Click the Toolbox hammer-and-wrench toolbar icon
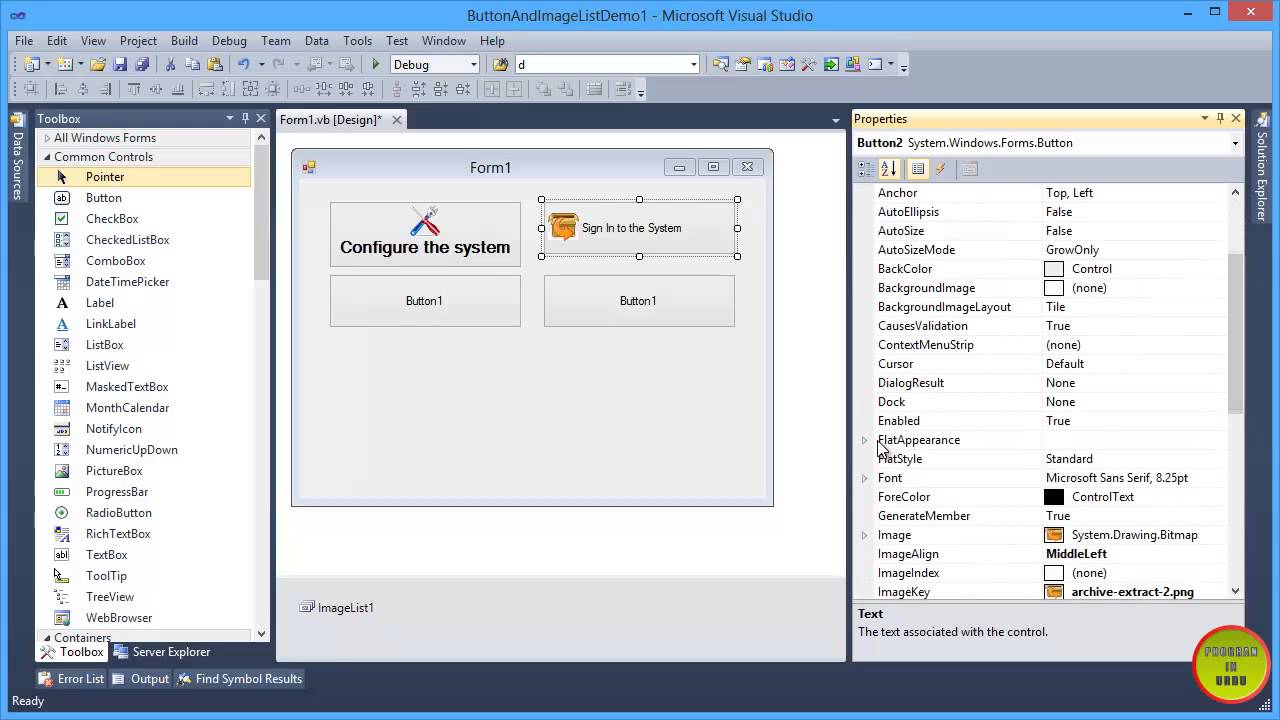 809,64
